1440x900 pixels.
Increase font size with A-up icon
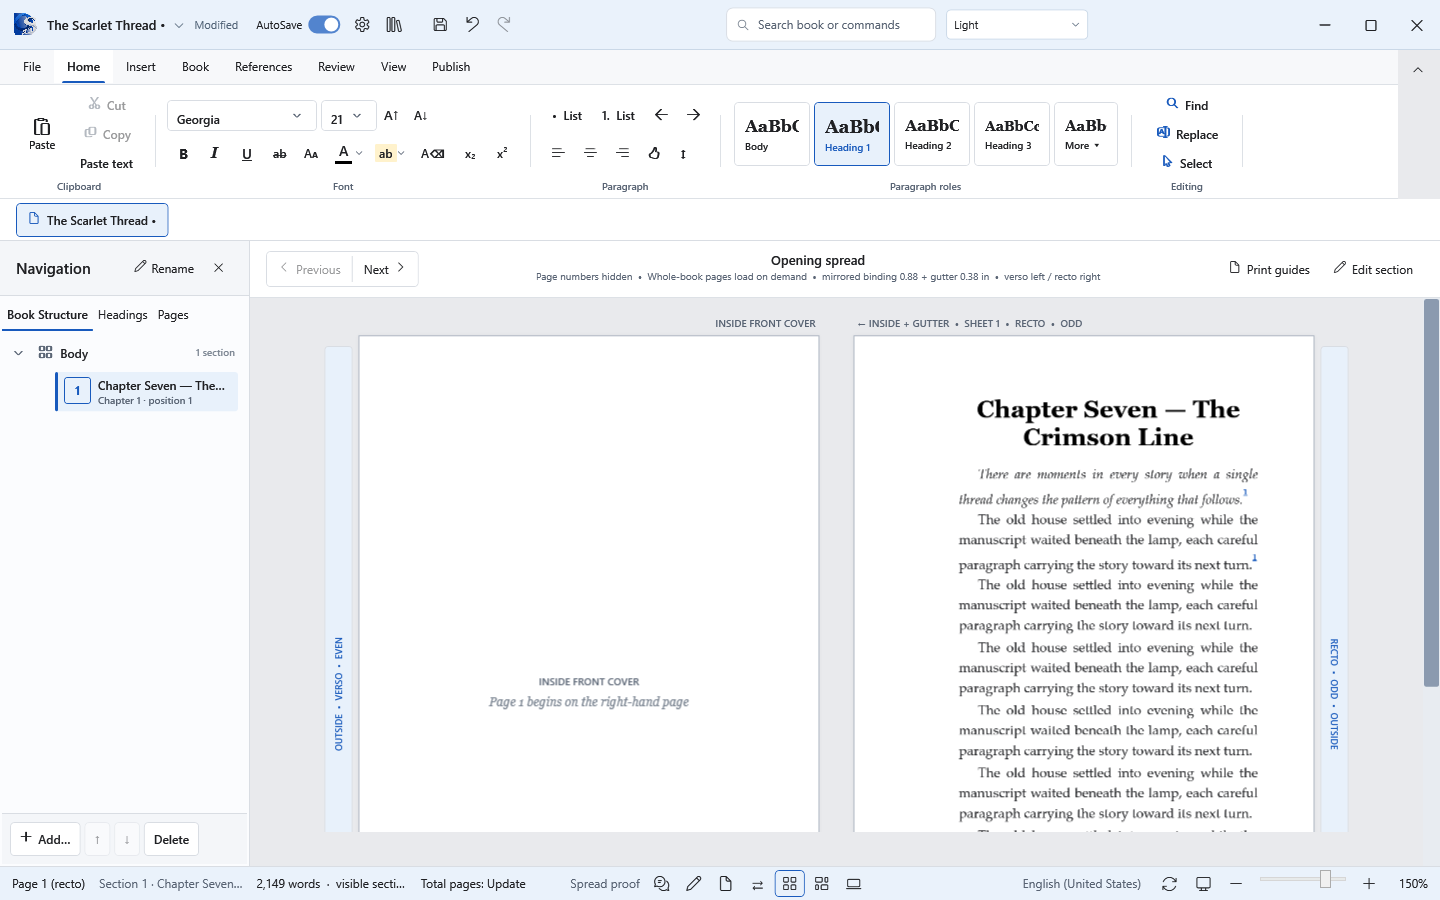click(x=391, y=116)
